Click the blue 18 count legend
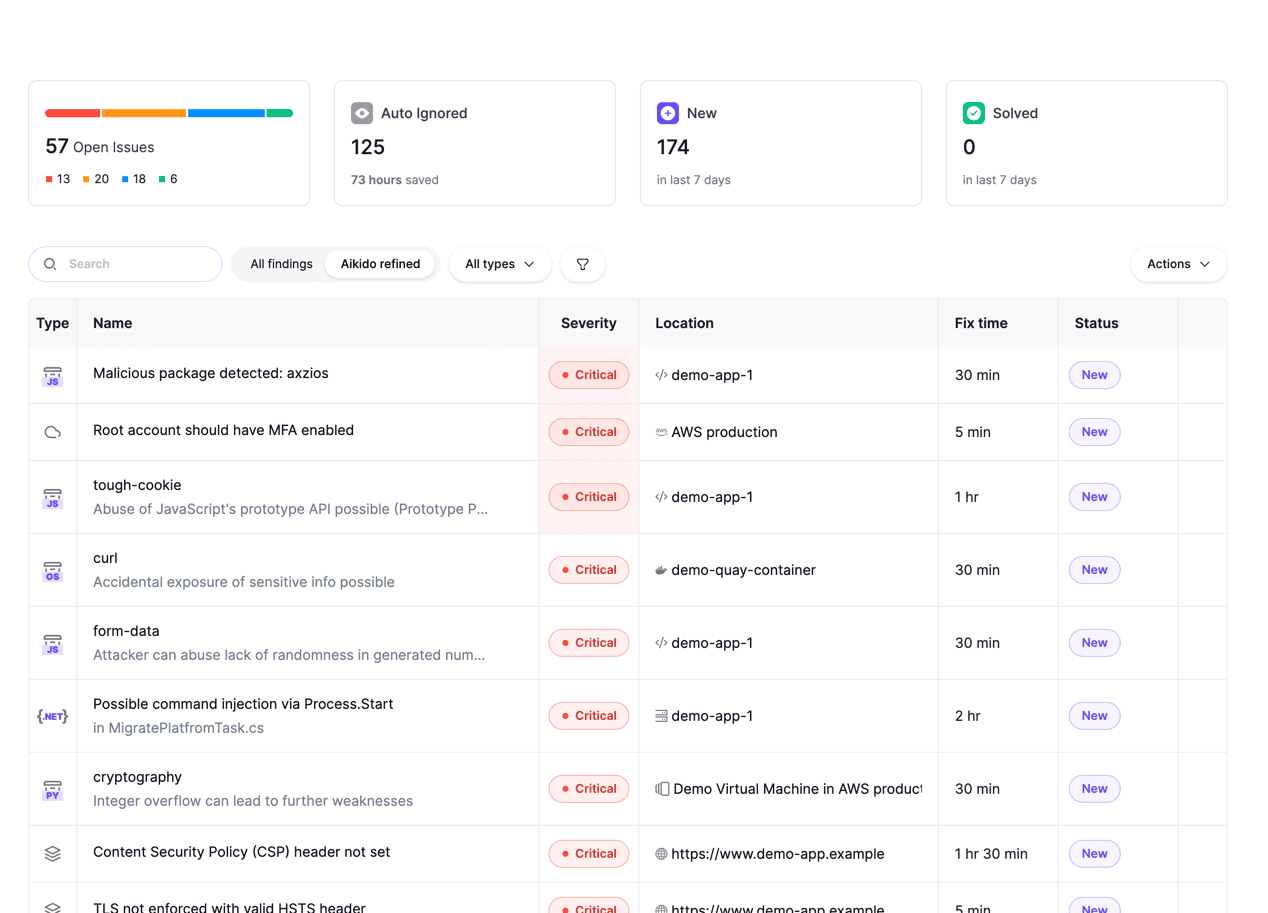The image size is (1268, 913). (x=134, y=179)
